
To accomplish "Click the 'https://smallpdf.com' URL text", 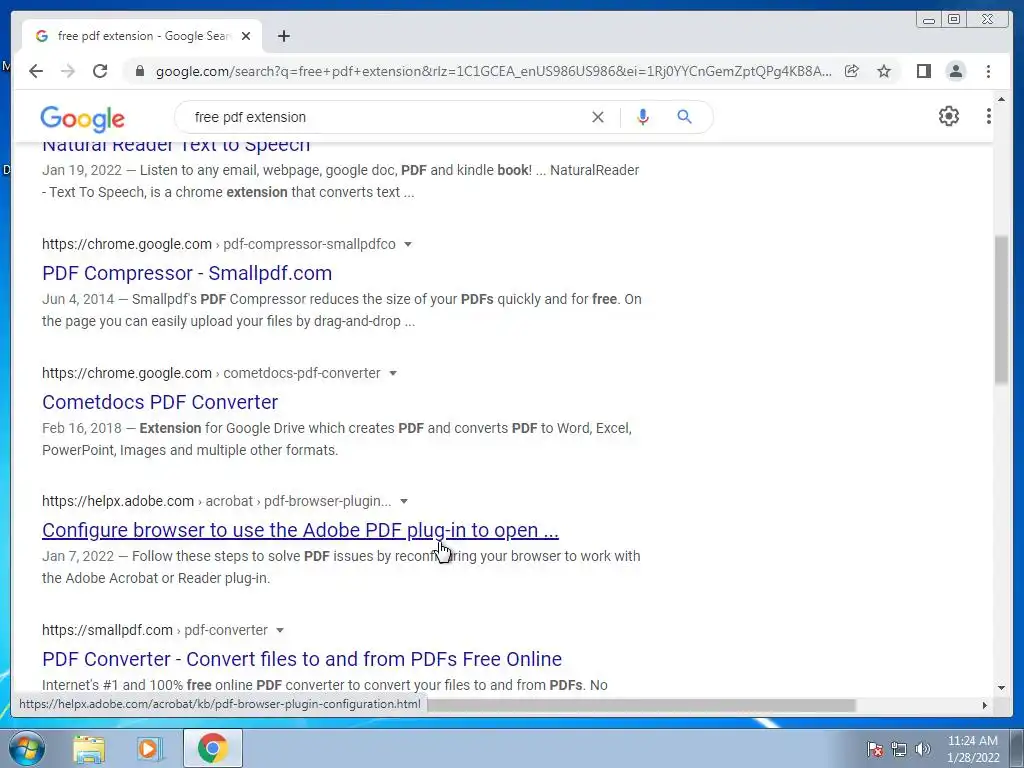I will [107, 630].
